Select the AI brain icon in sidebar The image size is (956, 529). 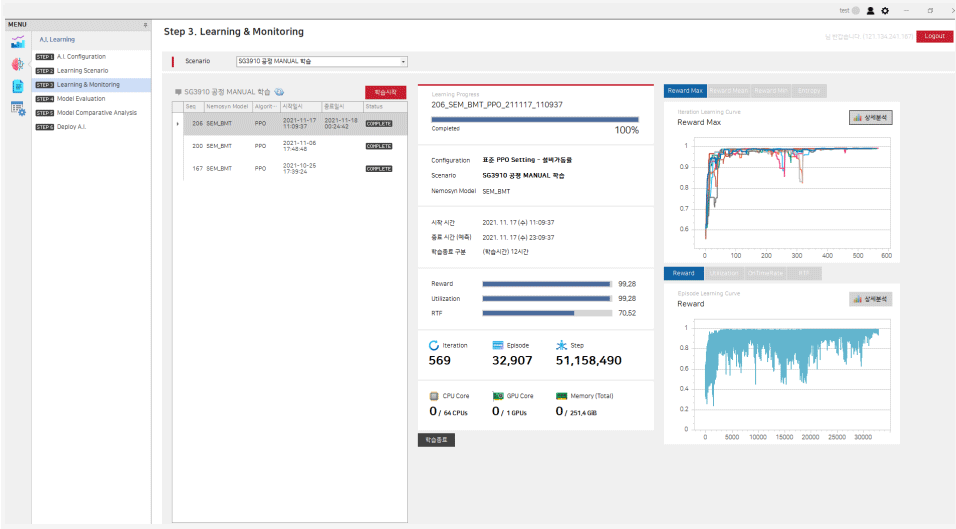[18, 63]
